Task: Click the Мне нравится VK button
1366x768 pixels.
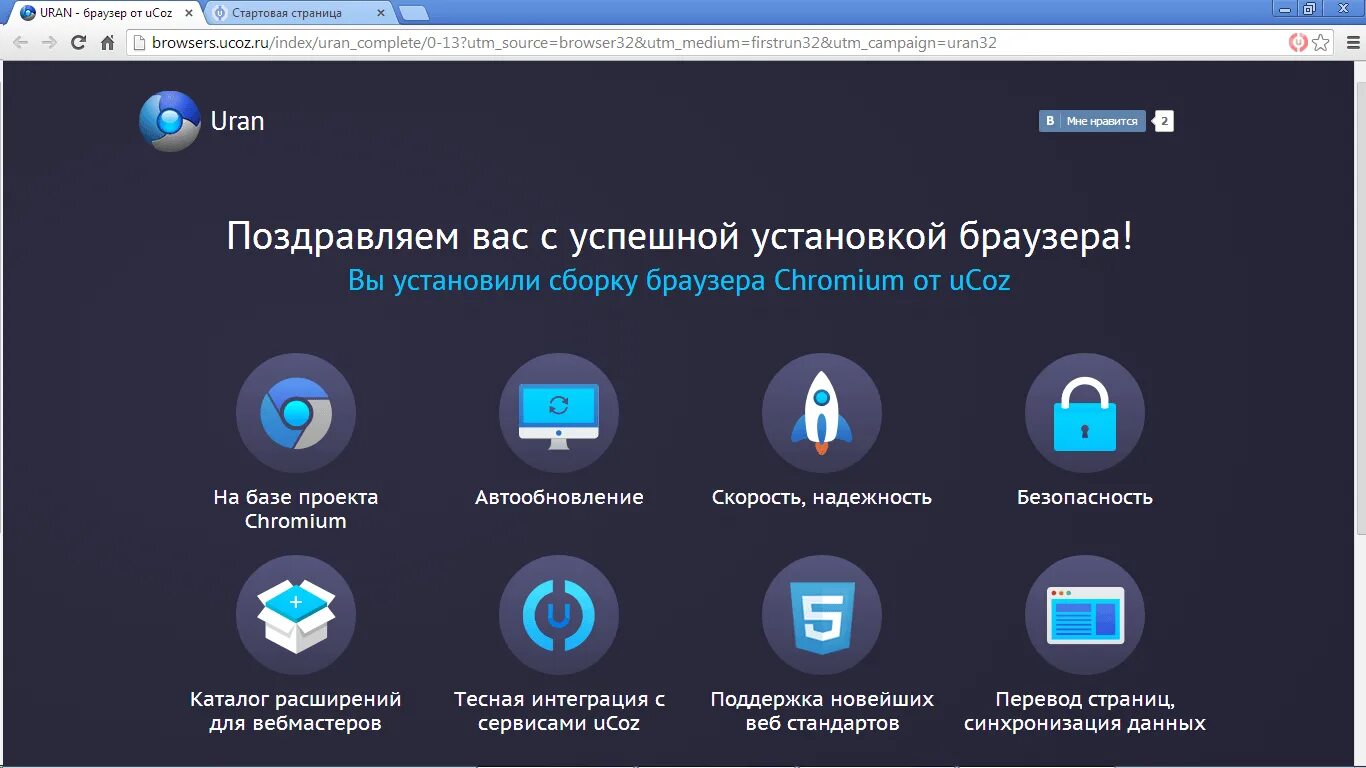Action: (1092, 121)
